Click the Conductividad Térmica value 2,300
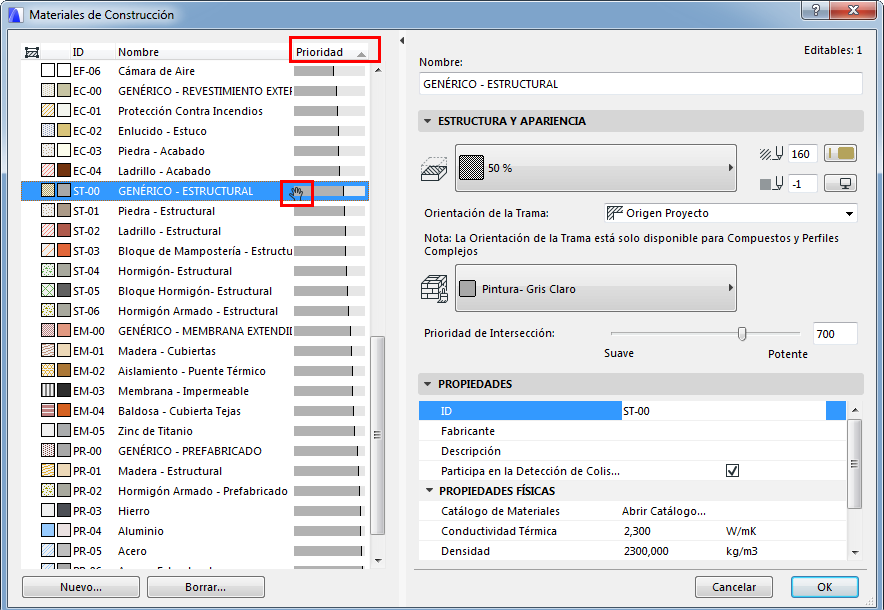Viewport: 884px width, 610px height. tap(637, 531)
